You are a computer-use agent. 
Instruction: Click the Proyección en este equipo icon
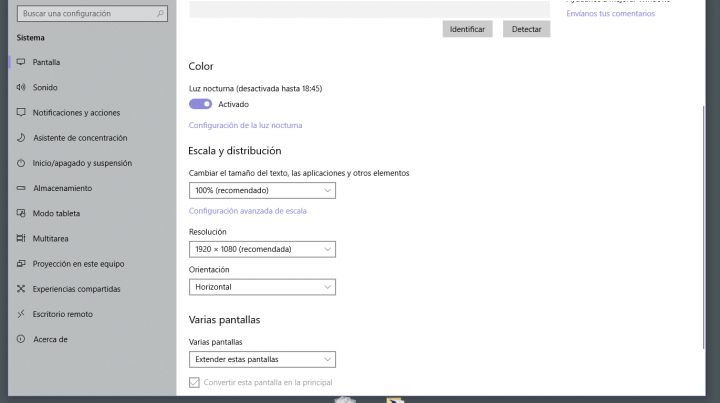21,263
